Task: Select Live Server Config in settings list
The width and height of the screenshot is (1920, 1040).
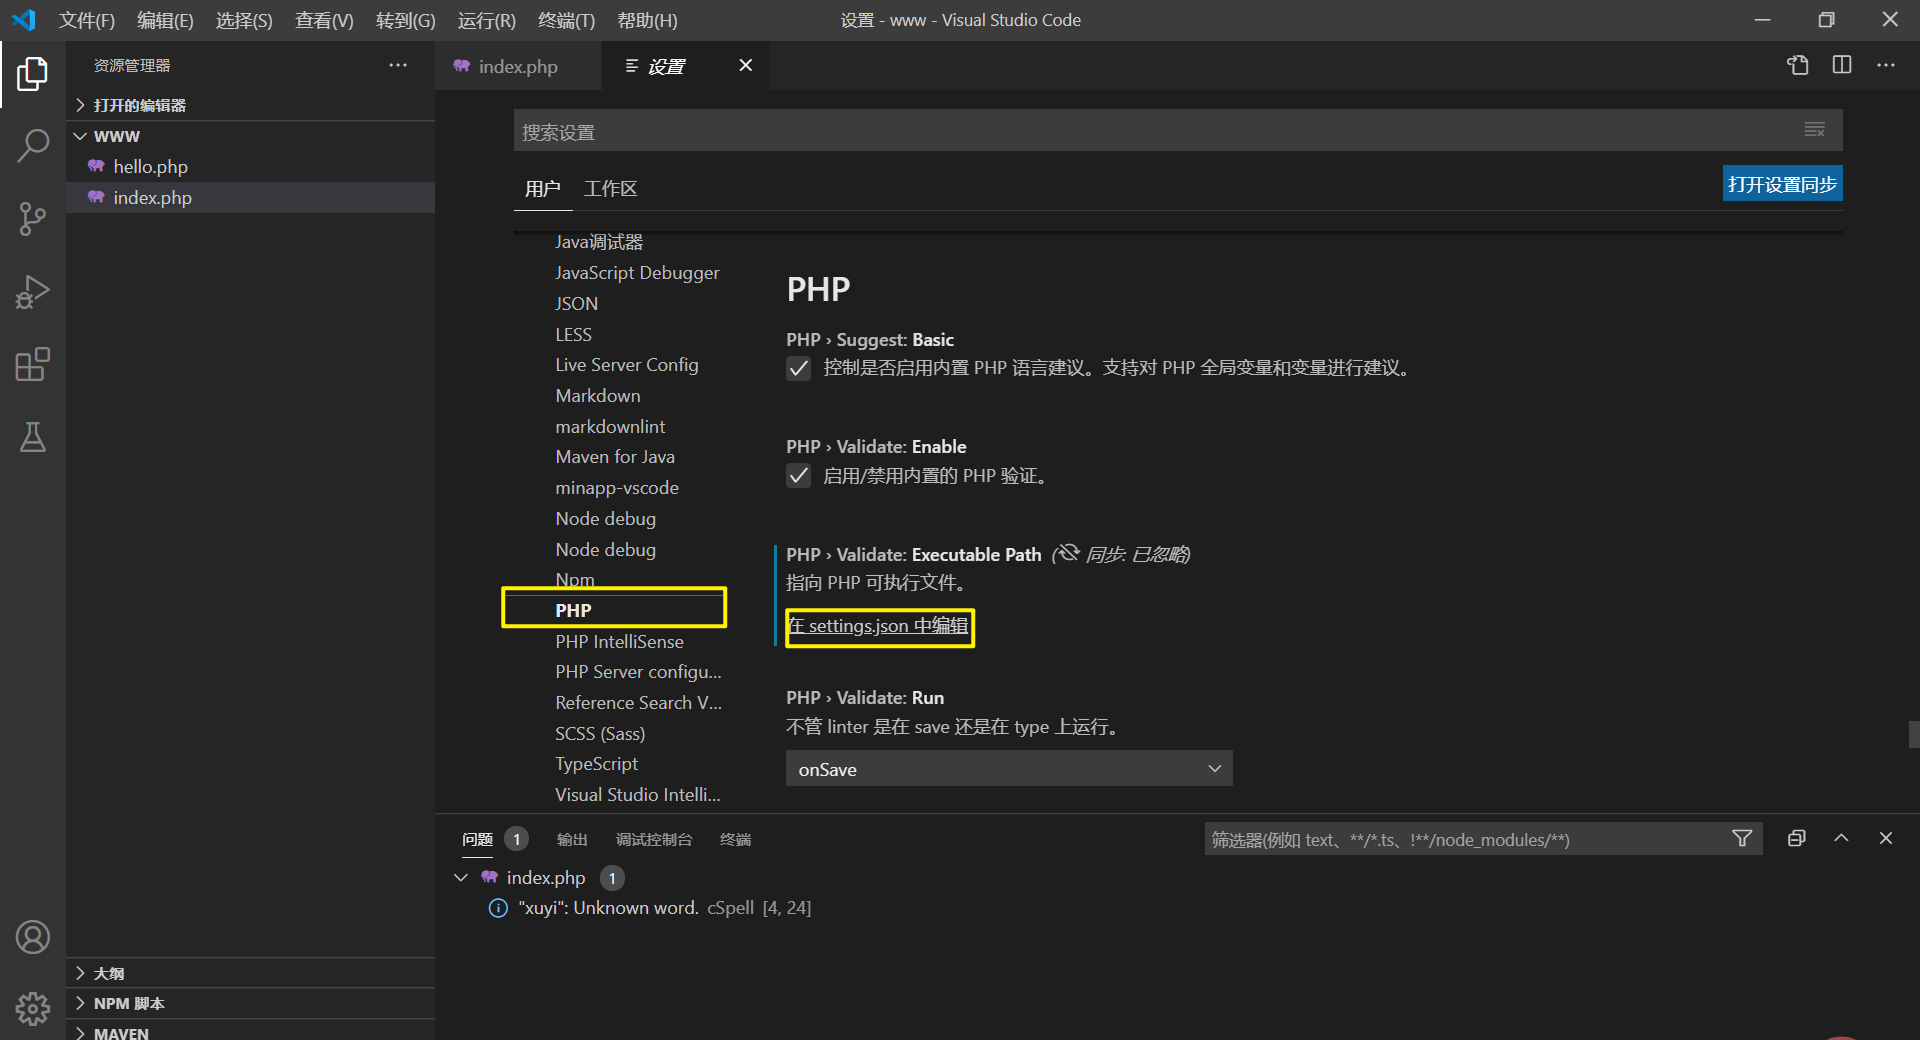Action: tap(627, 365)
